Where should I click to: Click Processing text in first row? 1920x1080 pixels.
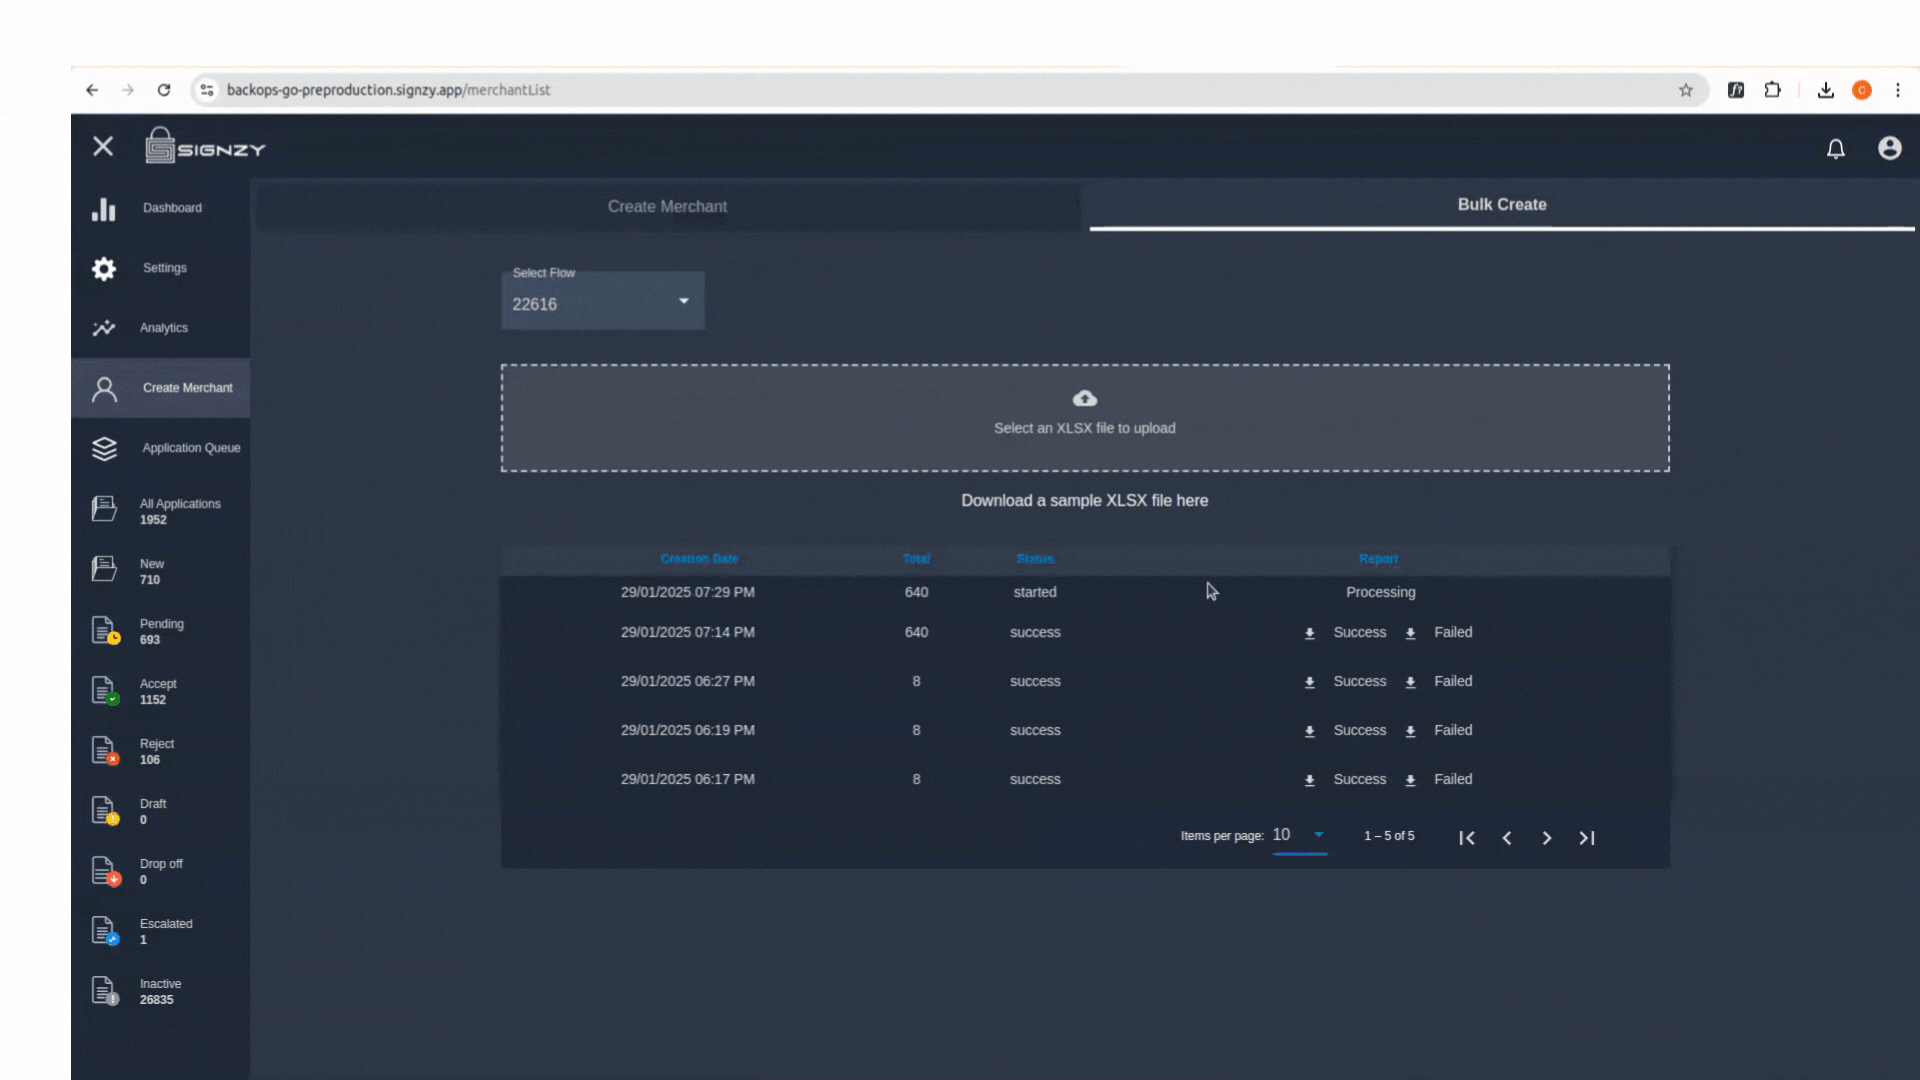1380,592
